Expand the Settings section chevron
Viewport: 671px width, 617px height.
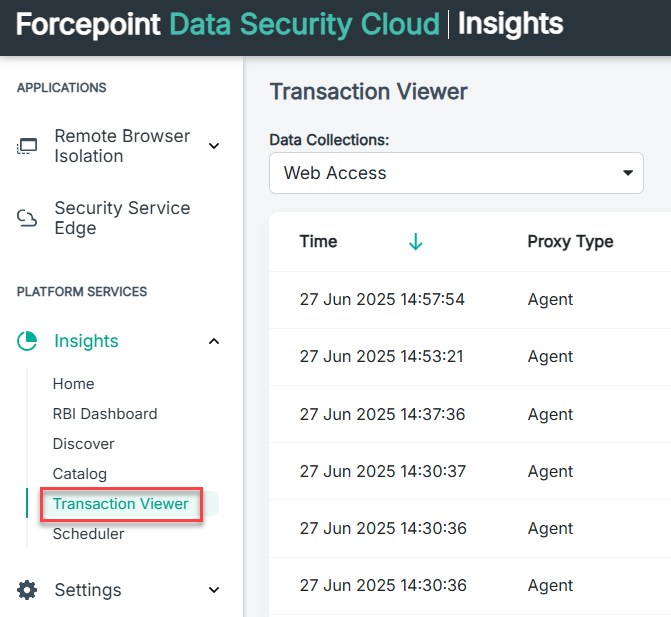214,590
